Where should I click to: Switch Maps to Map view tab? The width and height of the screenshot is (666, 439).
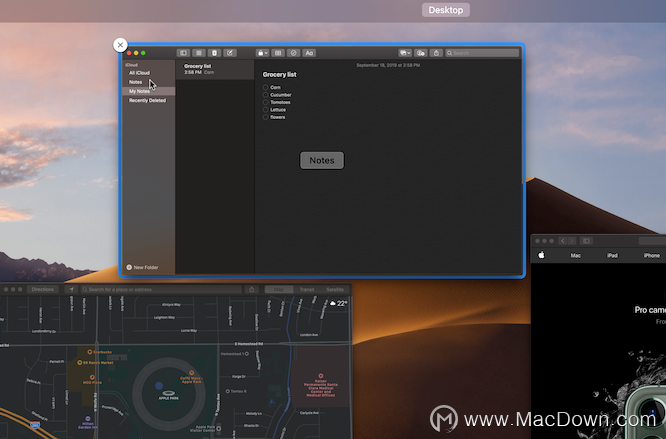click(279, 290)
